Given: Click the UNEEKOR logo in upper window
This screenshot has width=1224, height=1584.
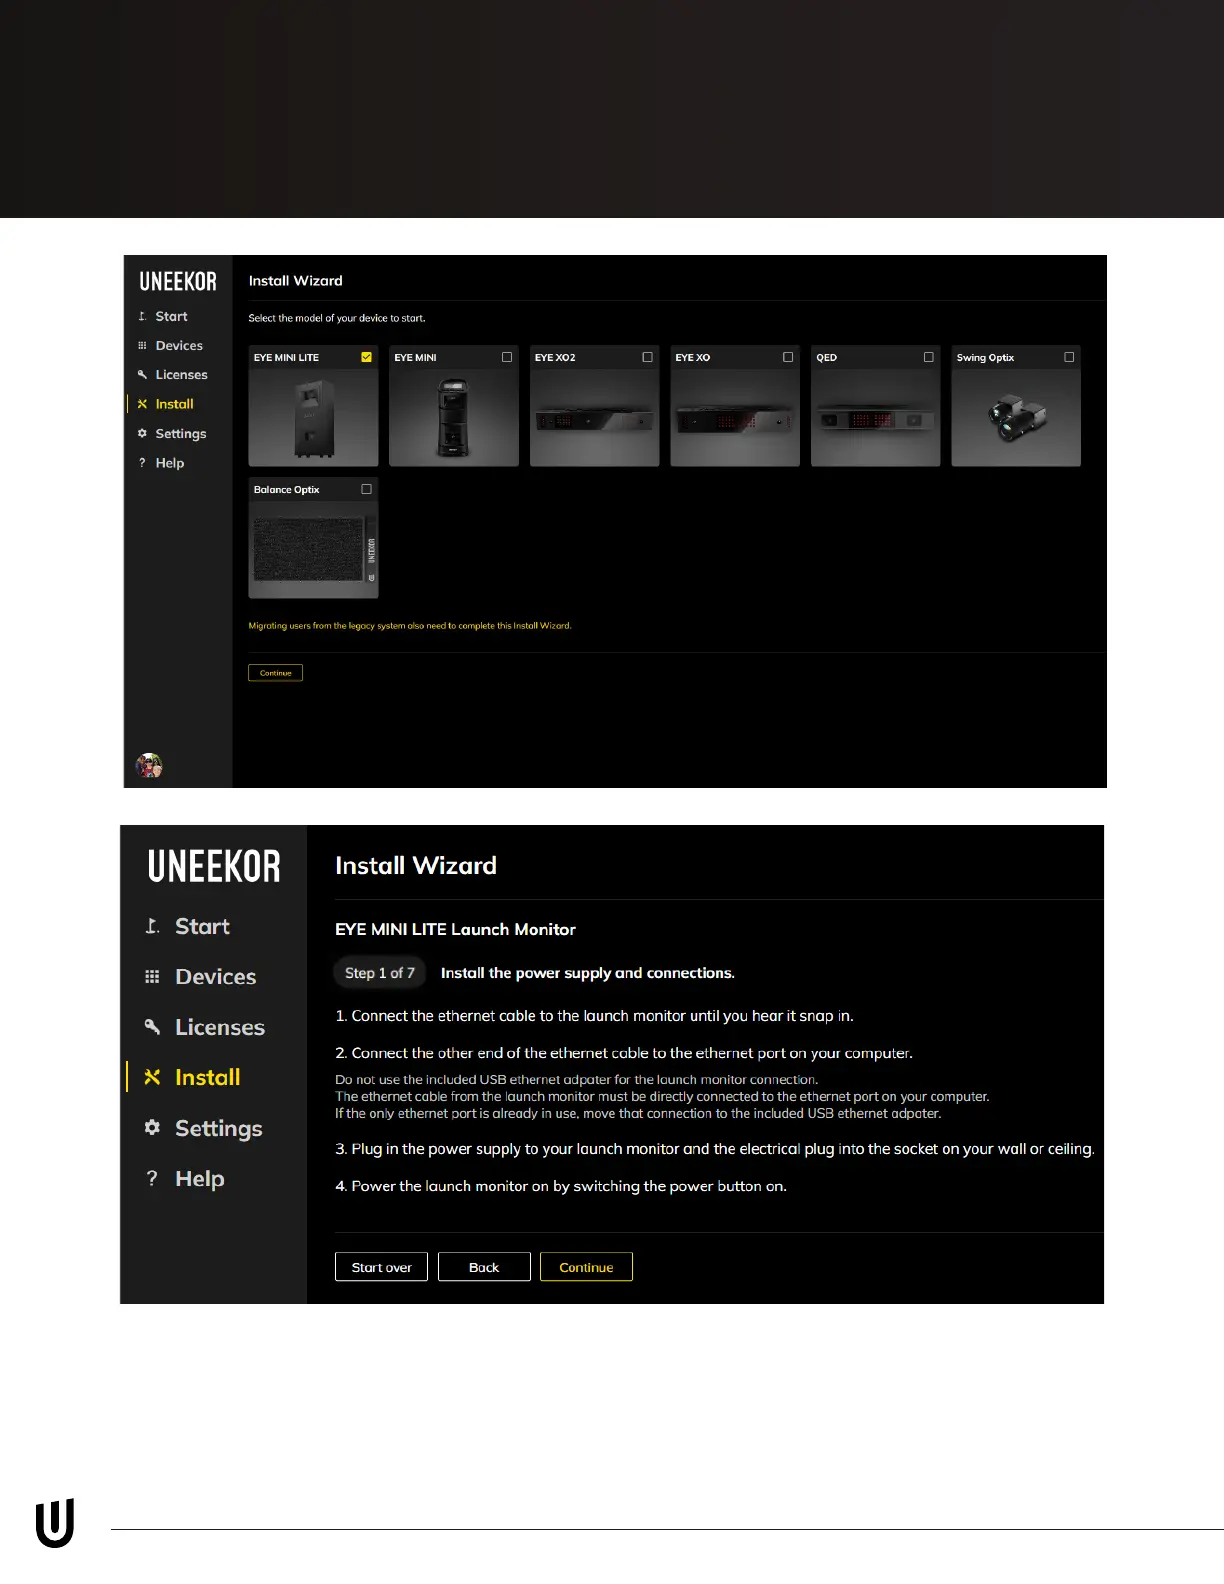Looking at the screenshot, I should (x=178, y=282).
